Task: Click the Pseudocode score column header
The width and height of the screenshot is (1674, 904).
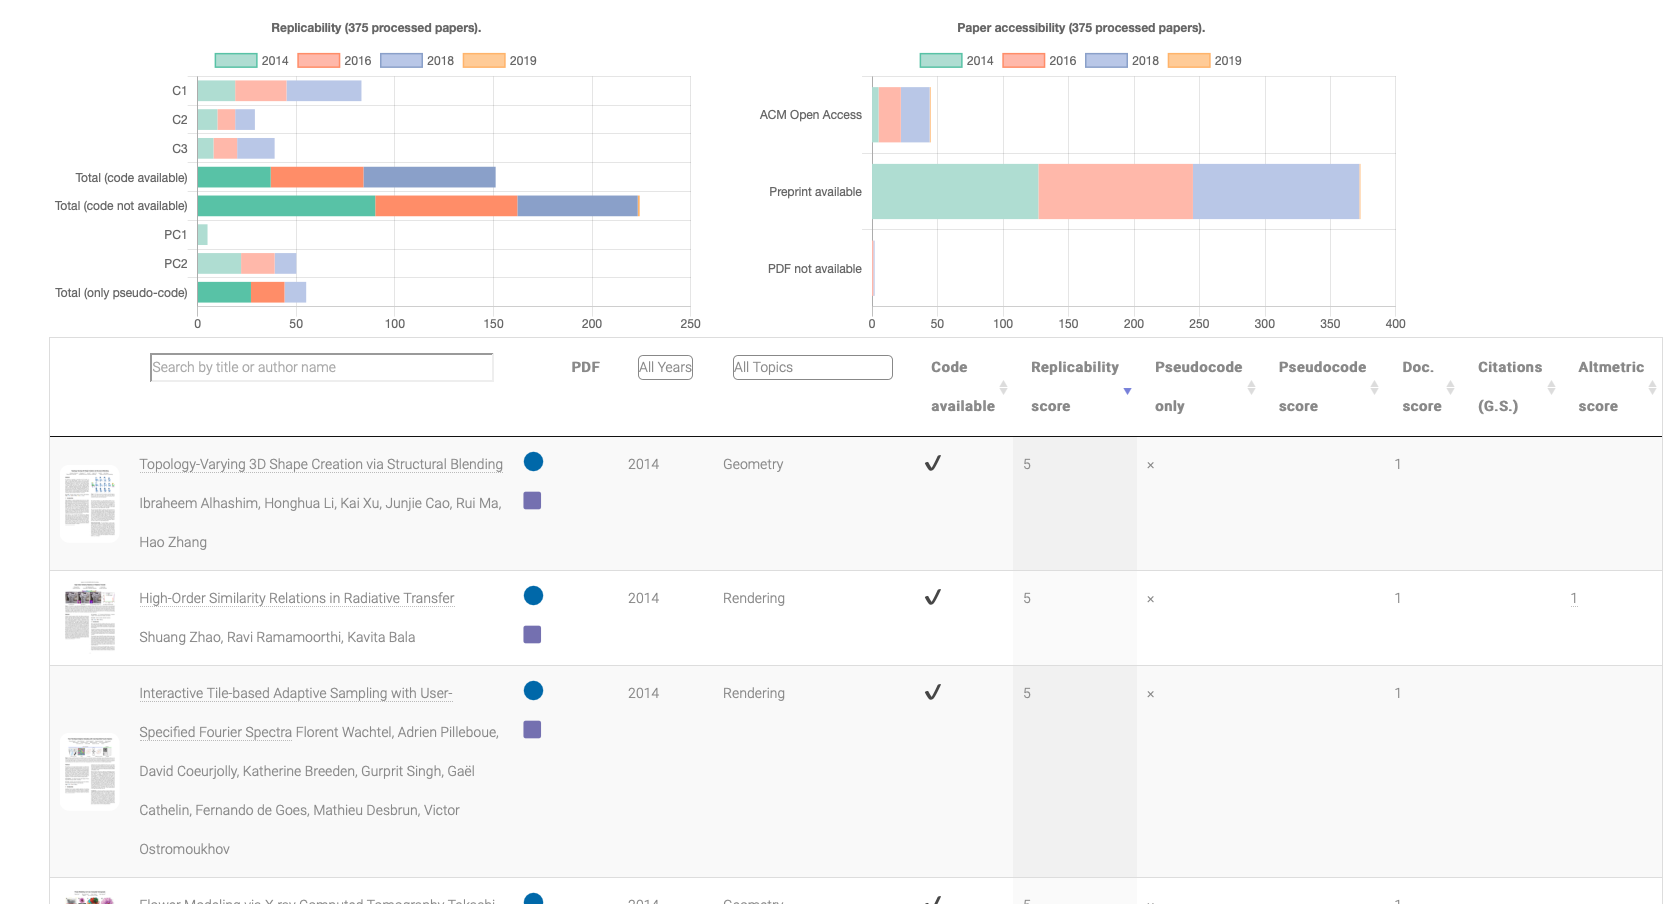Action: coord(1322,387)
